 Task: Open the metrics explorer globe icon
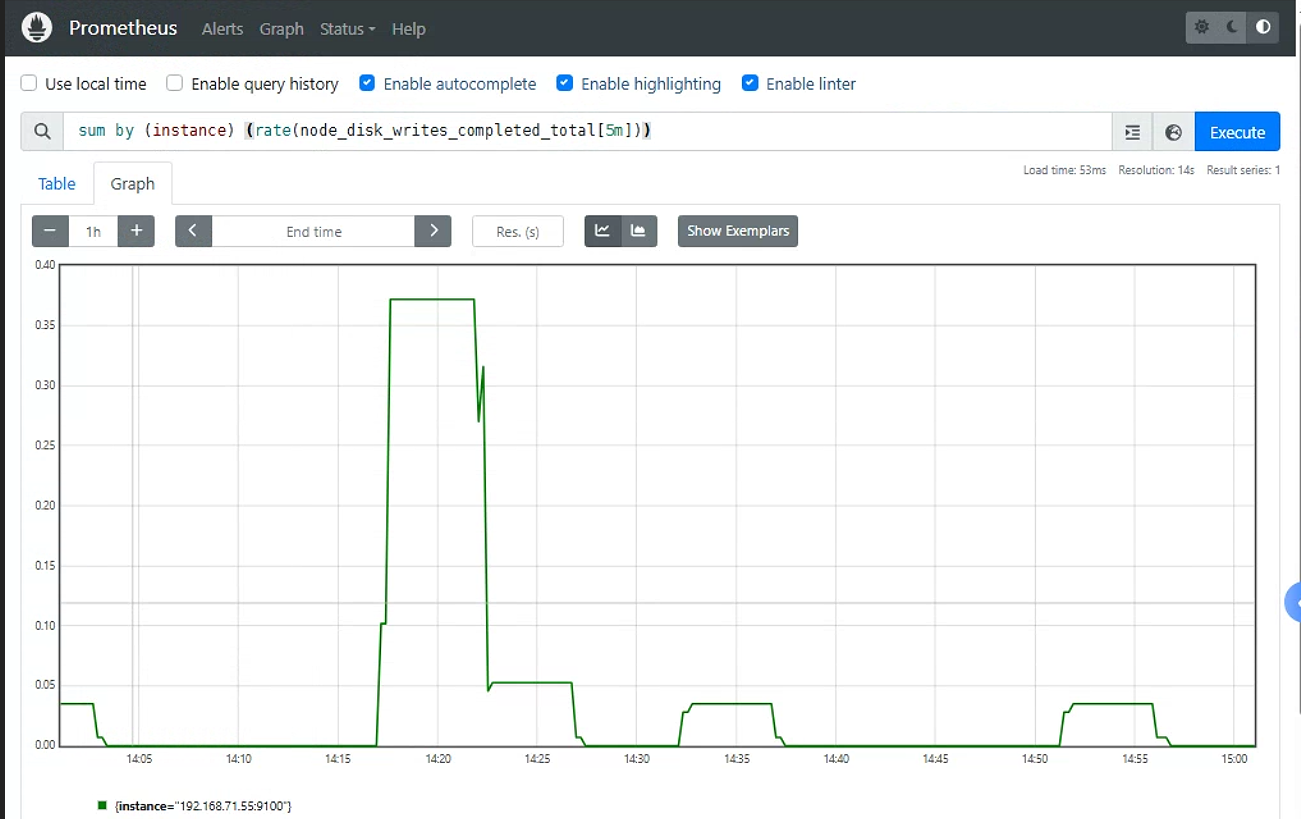(x=1174, y=132)
